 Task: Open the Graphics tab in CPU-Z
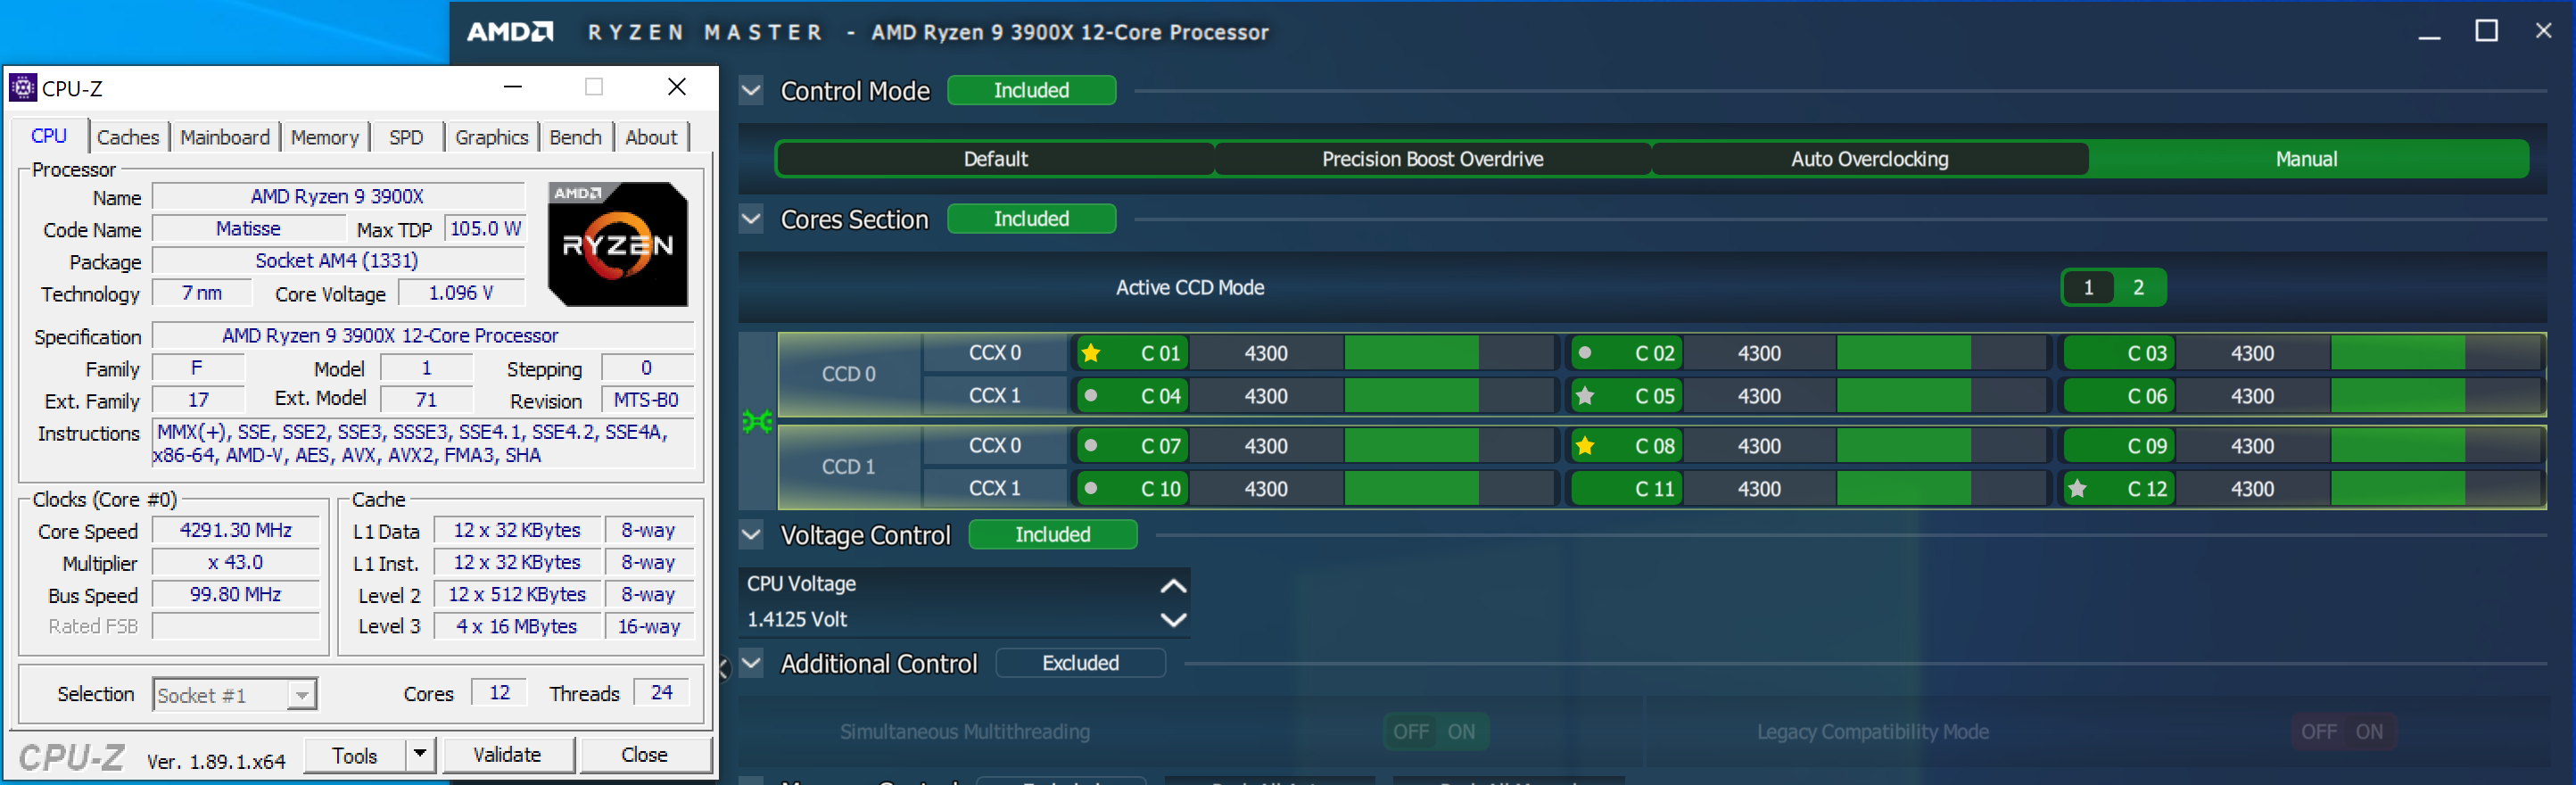point(492,137)
